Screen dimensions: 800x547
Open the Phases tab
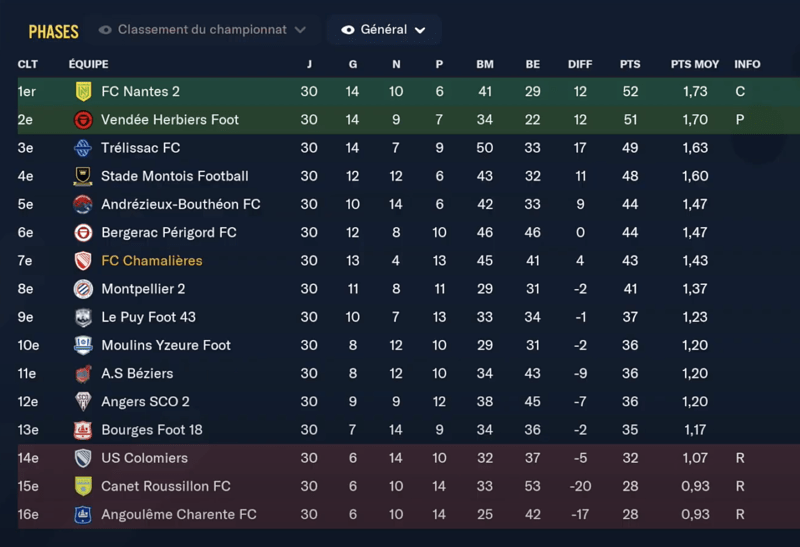[53, 32]
